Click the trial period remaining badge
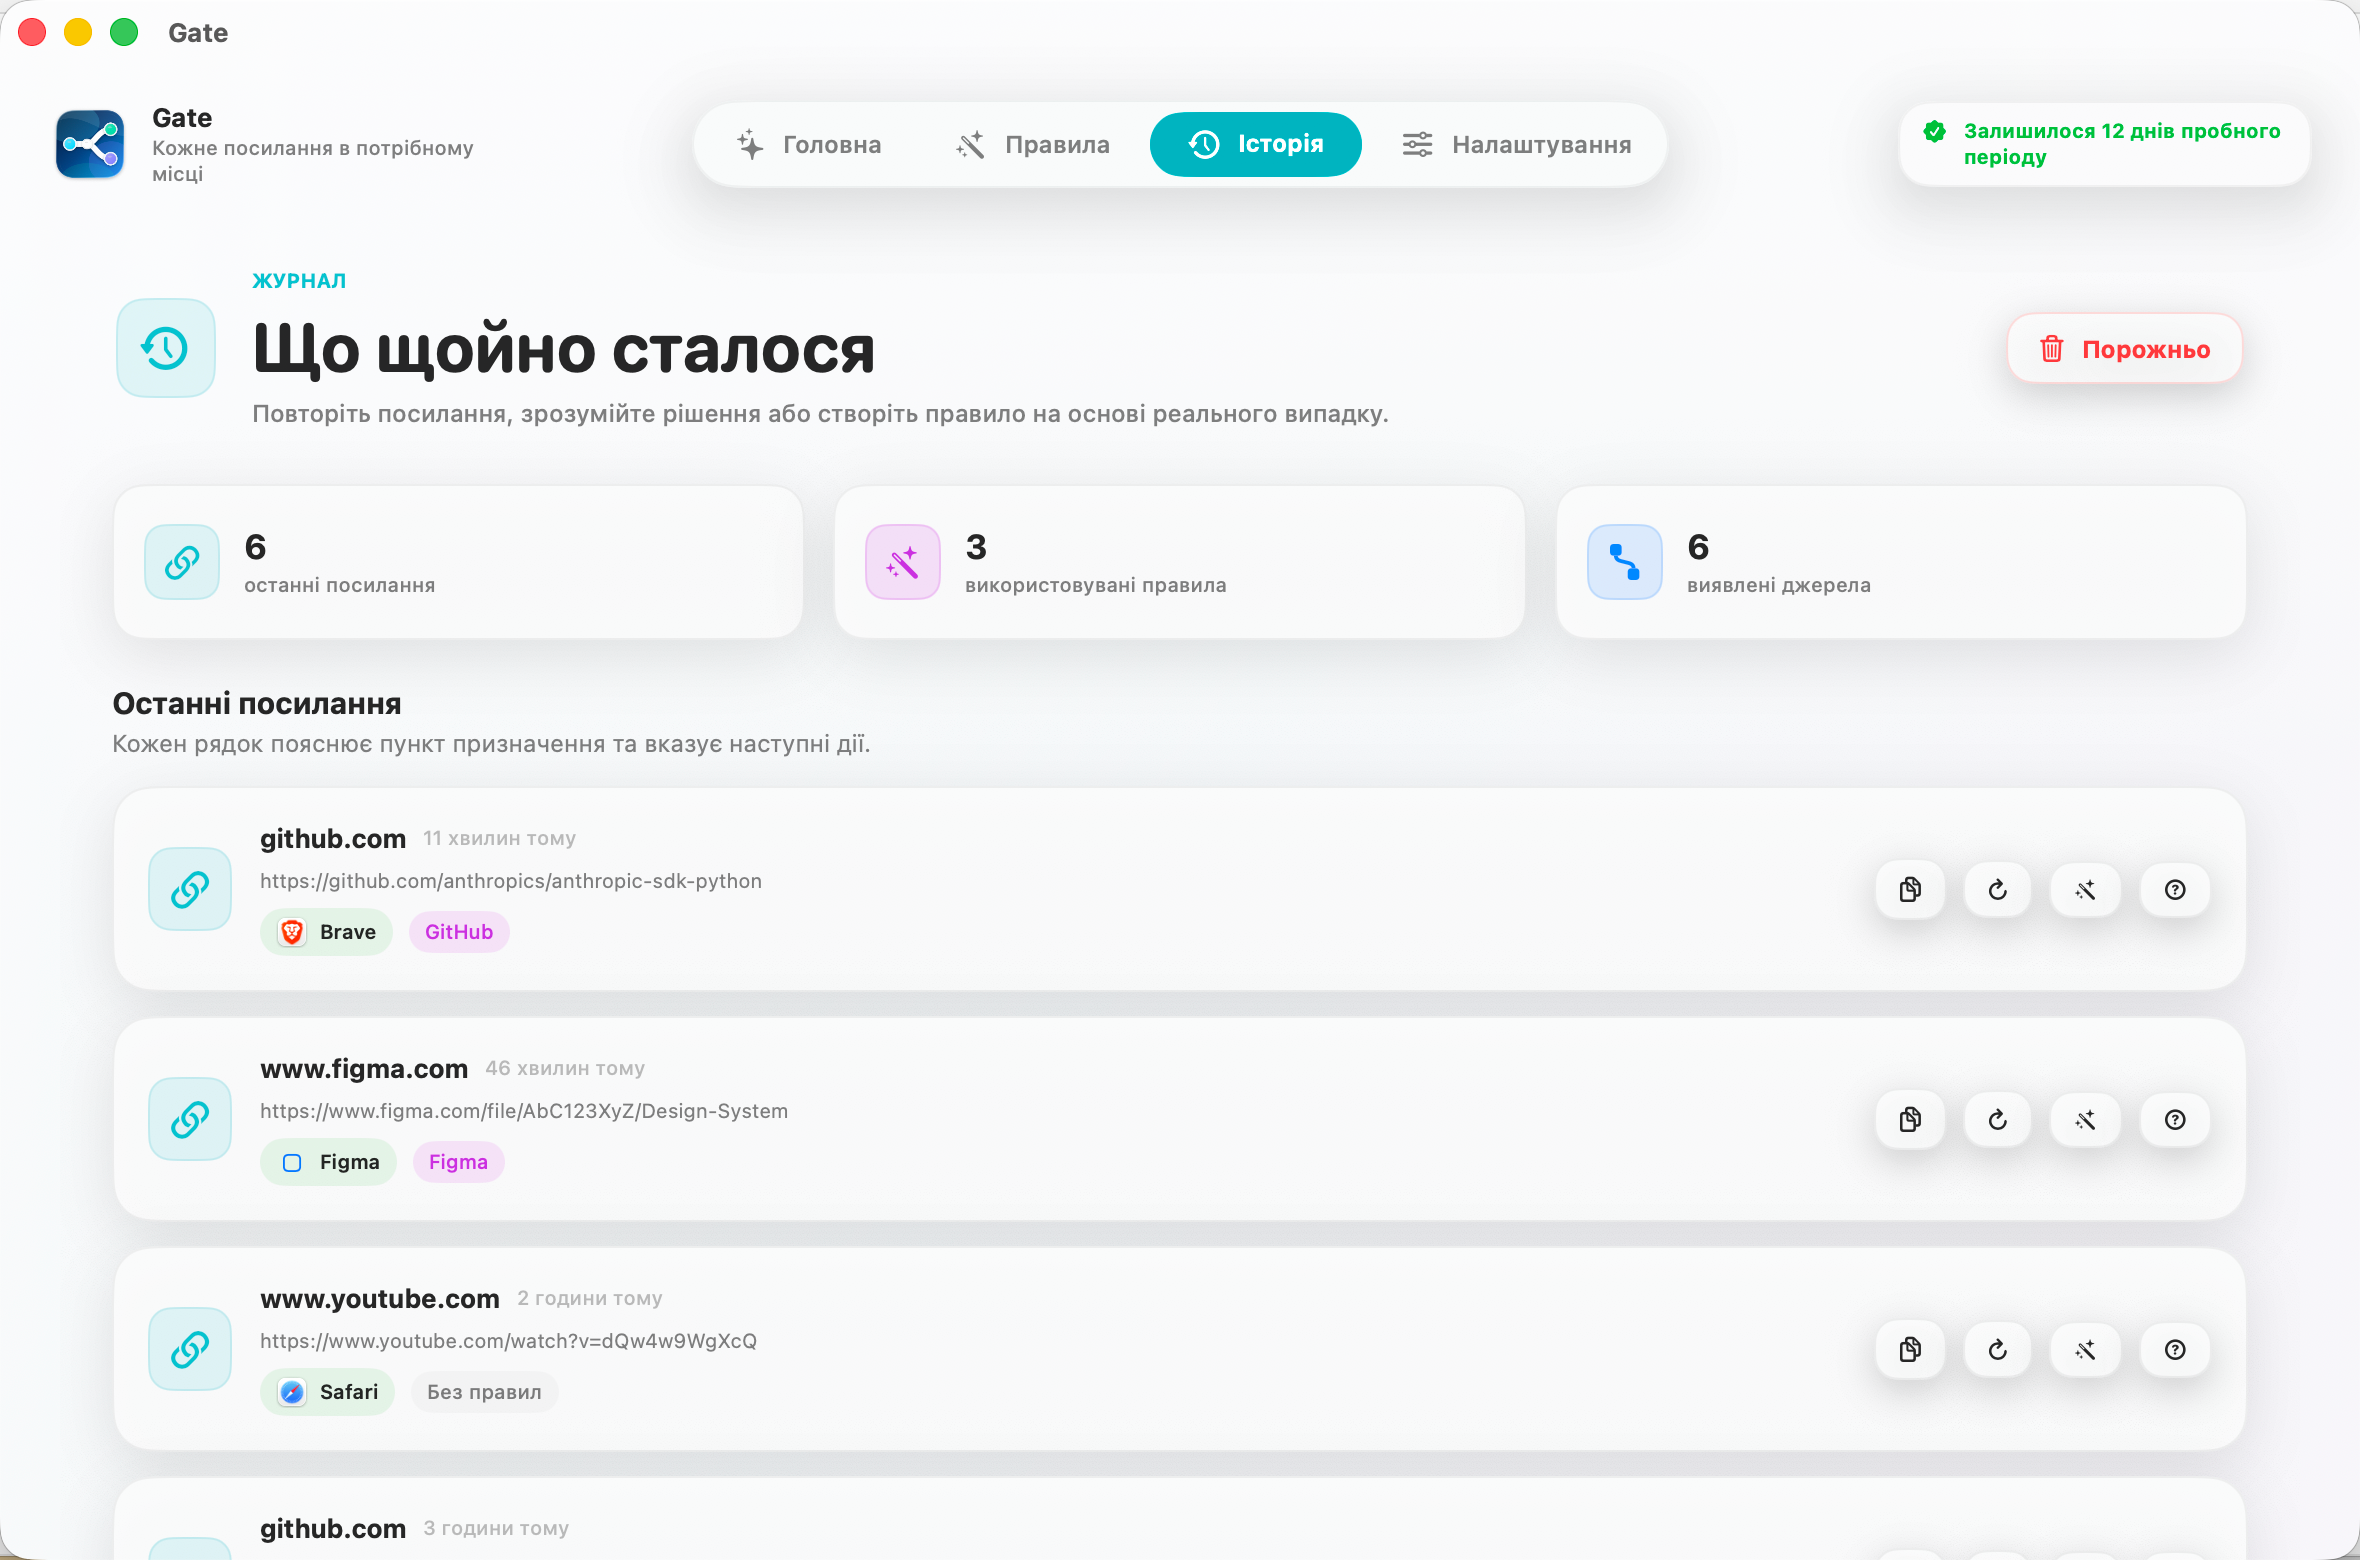This screenshot has height=1560, width=2360. (2104, 144)
